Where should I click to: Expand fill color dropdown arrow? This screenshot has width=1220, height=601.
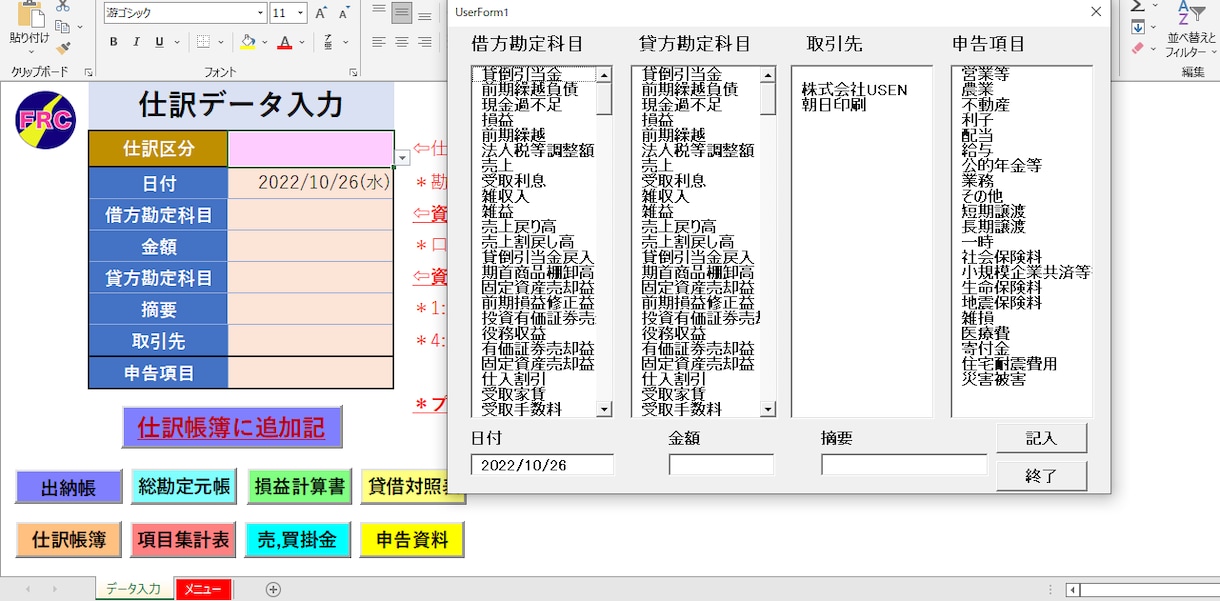click(264, 42)
